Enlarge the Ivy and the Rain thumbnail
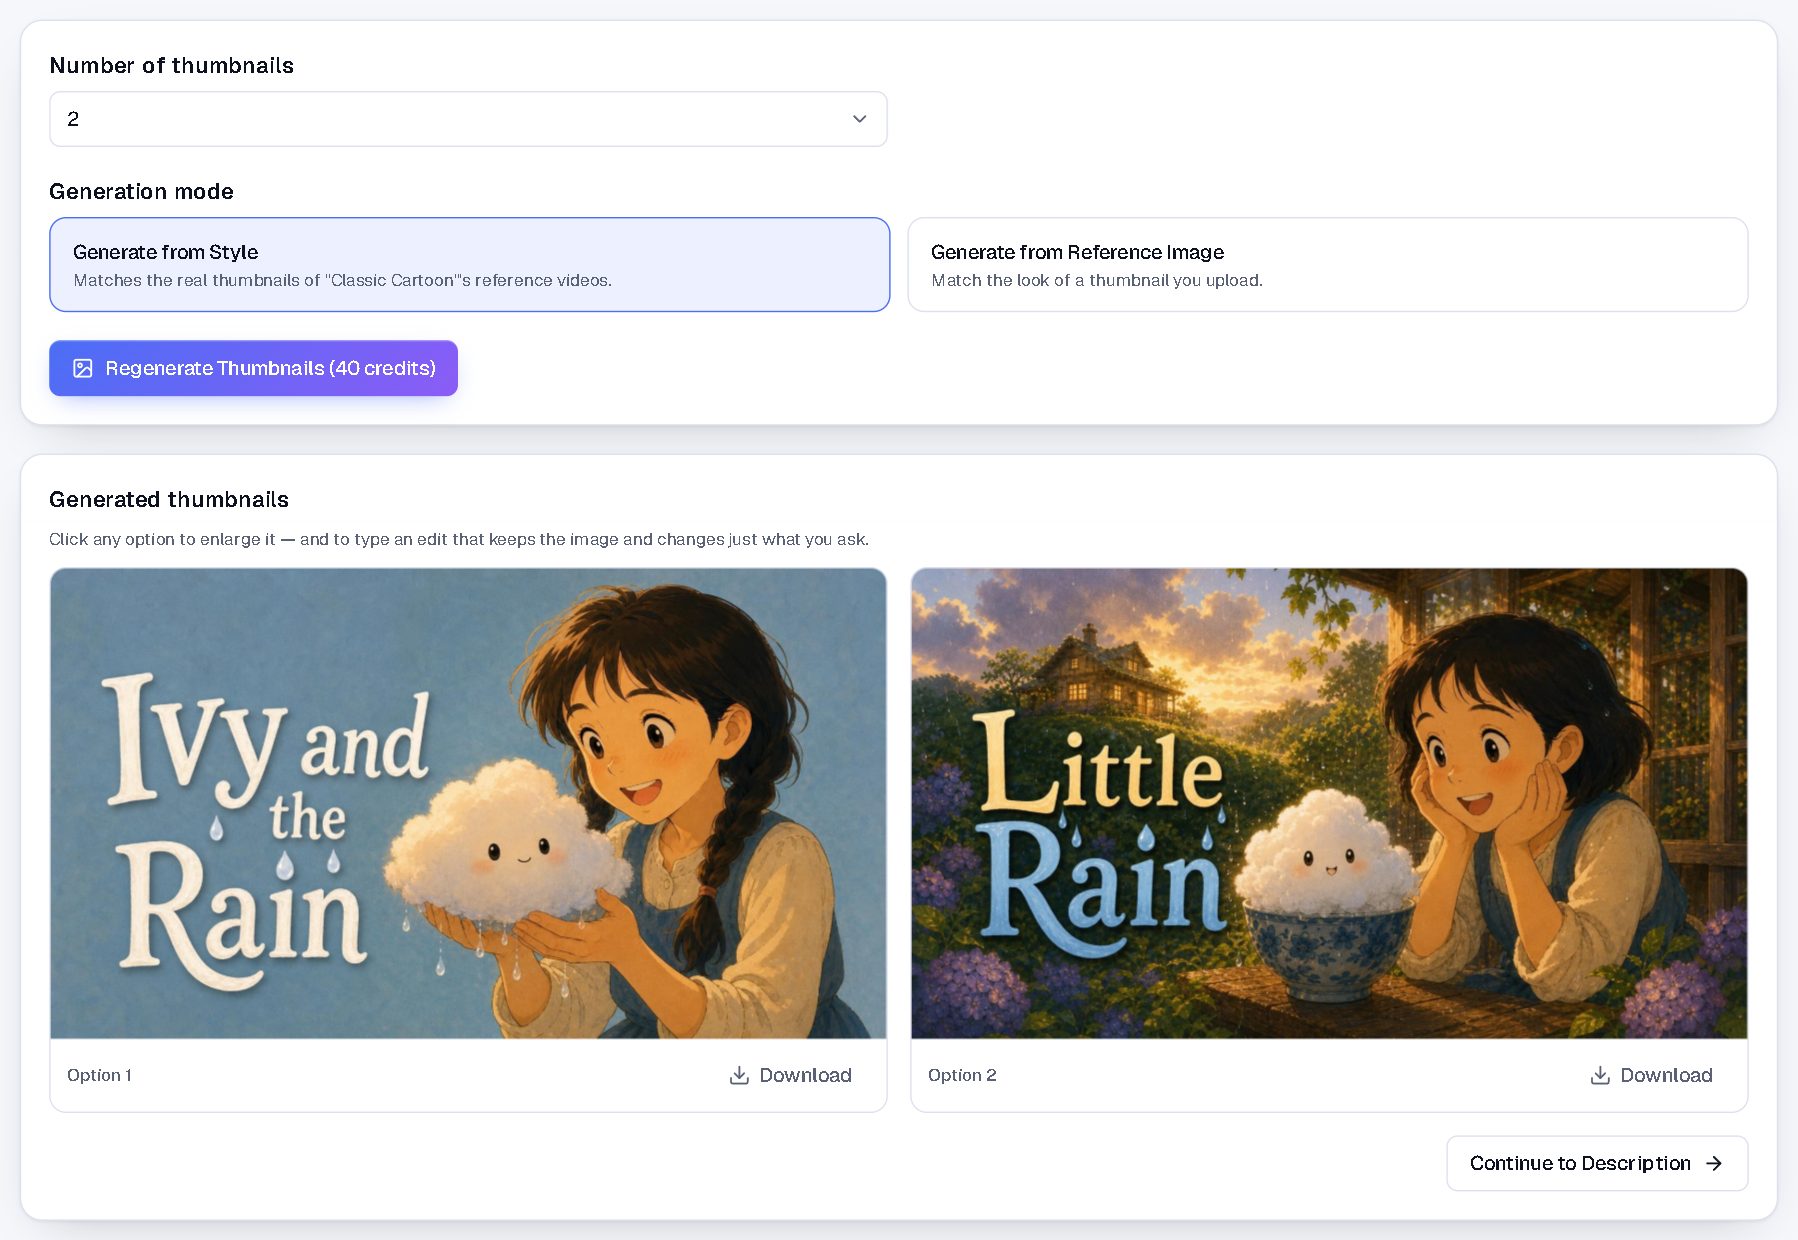1798x1240 pixels. point(468,803)
